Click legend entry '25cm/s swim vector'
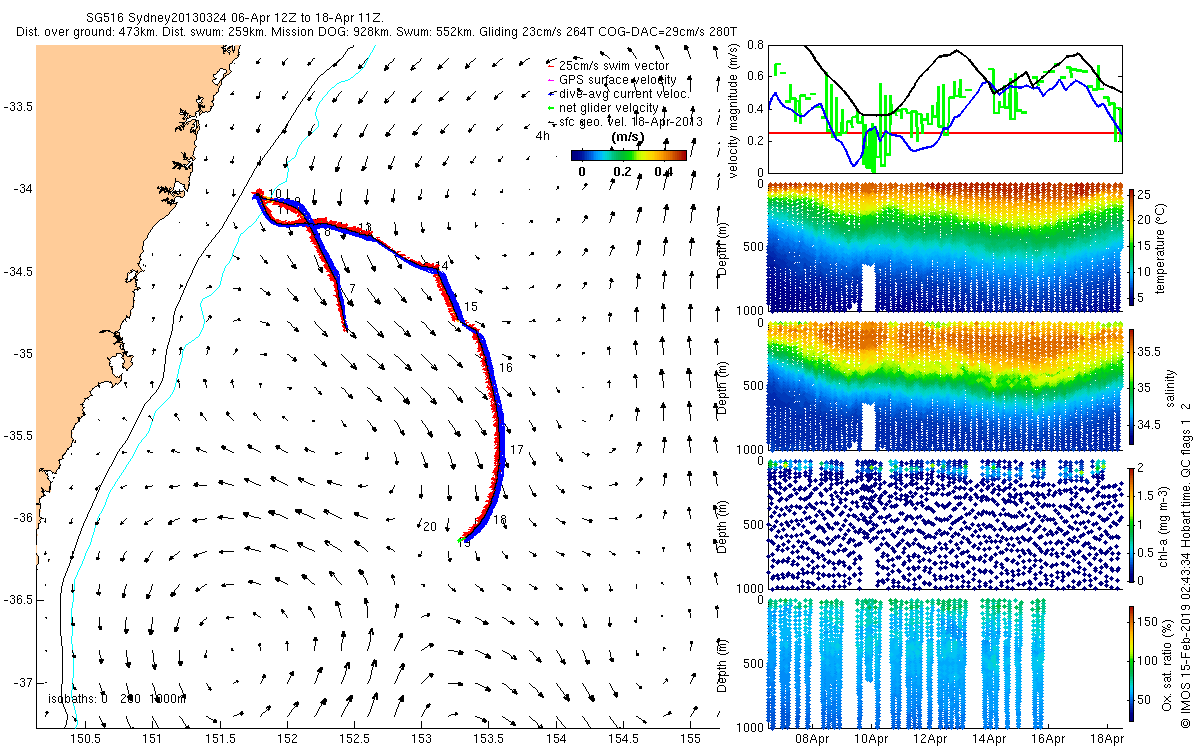This screenshot has width=1200, height=750. 614,65
